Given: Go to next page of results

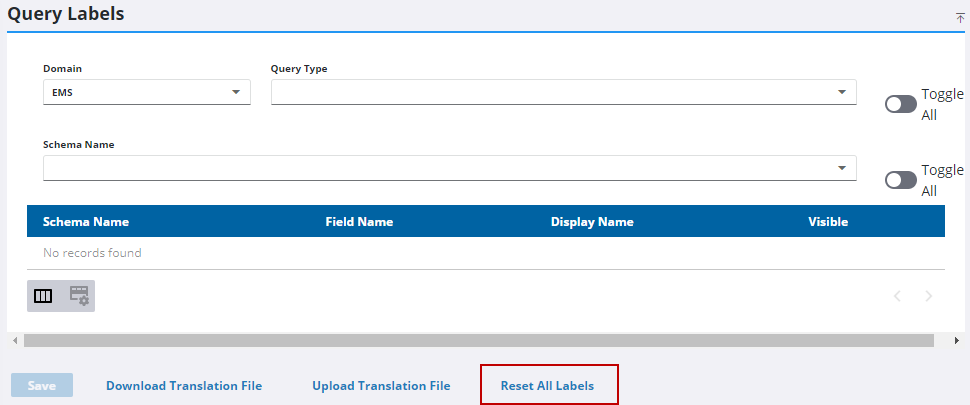Looking at the screenshot, I should (929, 296).
